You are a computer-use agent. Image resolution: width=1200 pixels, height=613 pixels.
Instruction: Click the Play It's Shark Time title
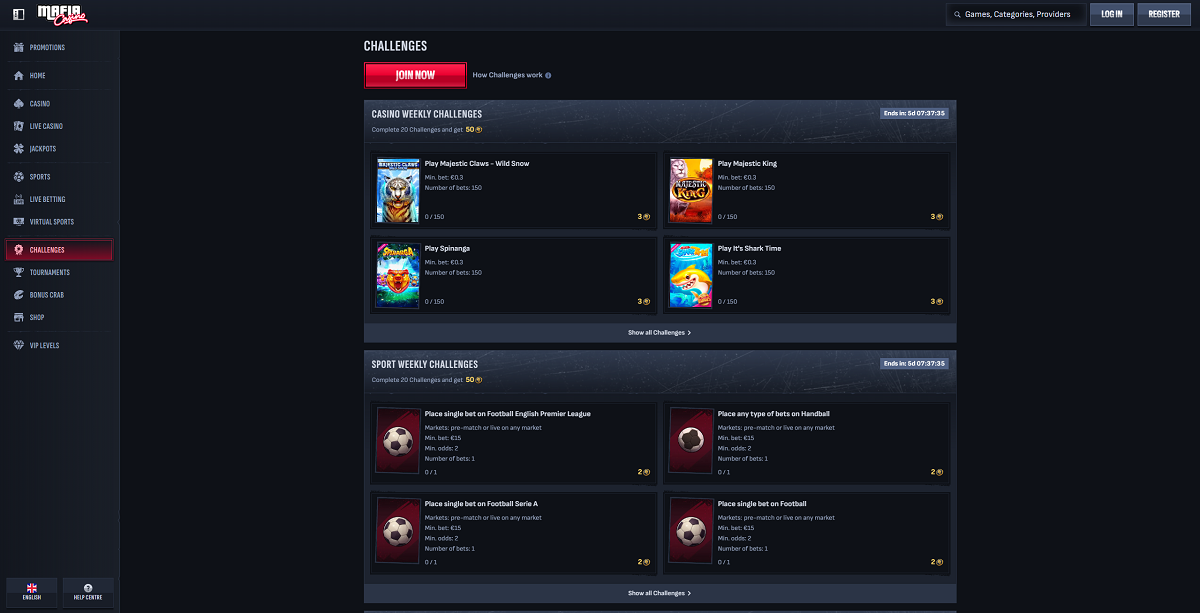coord(749,248)
